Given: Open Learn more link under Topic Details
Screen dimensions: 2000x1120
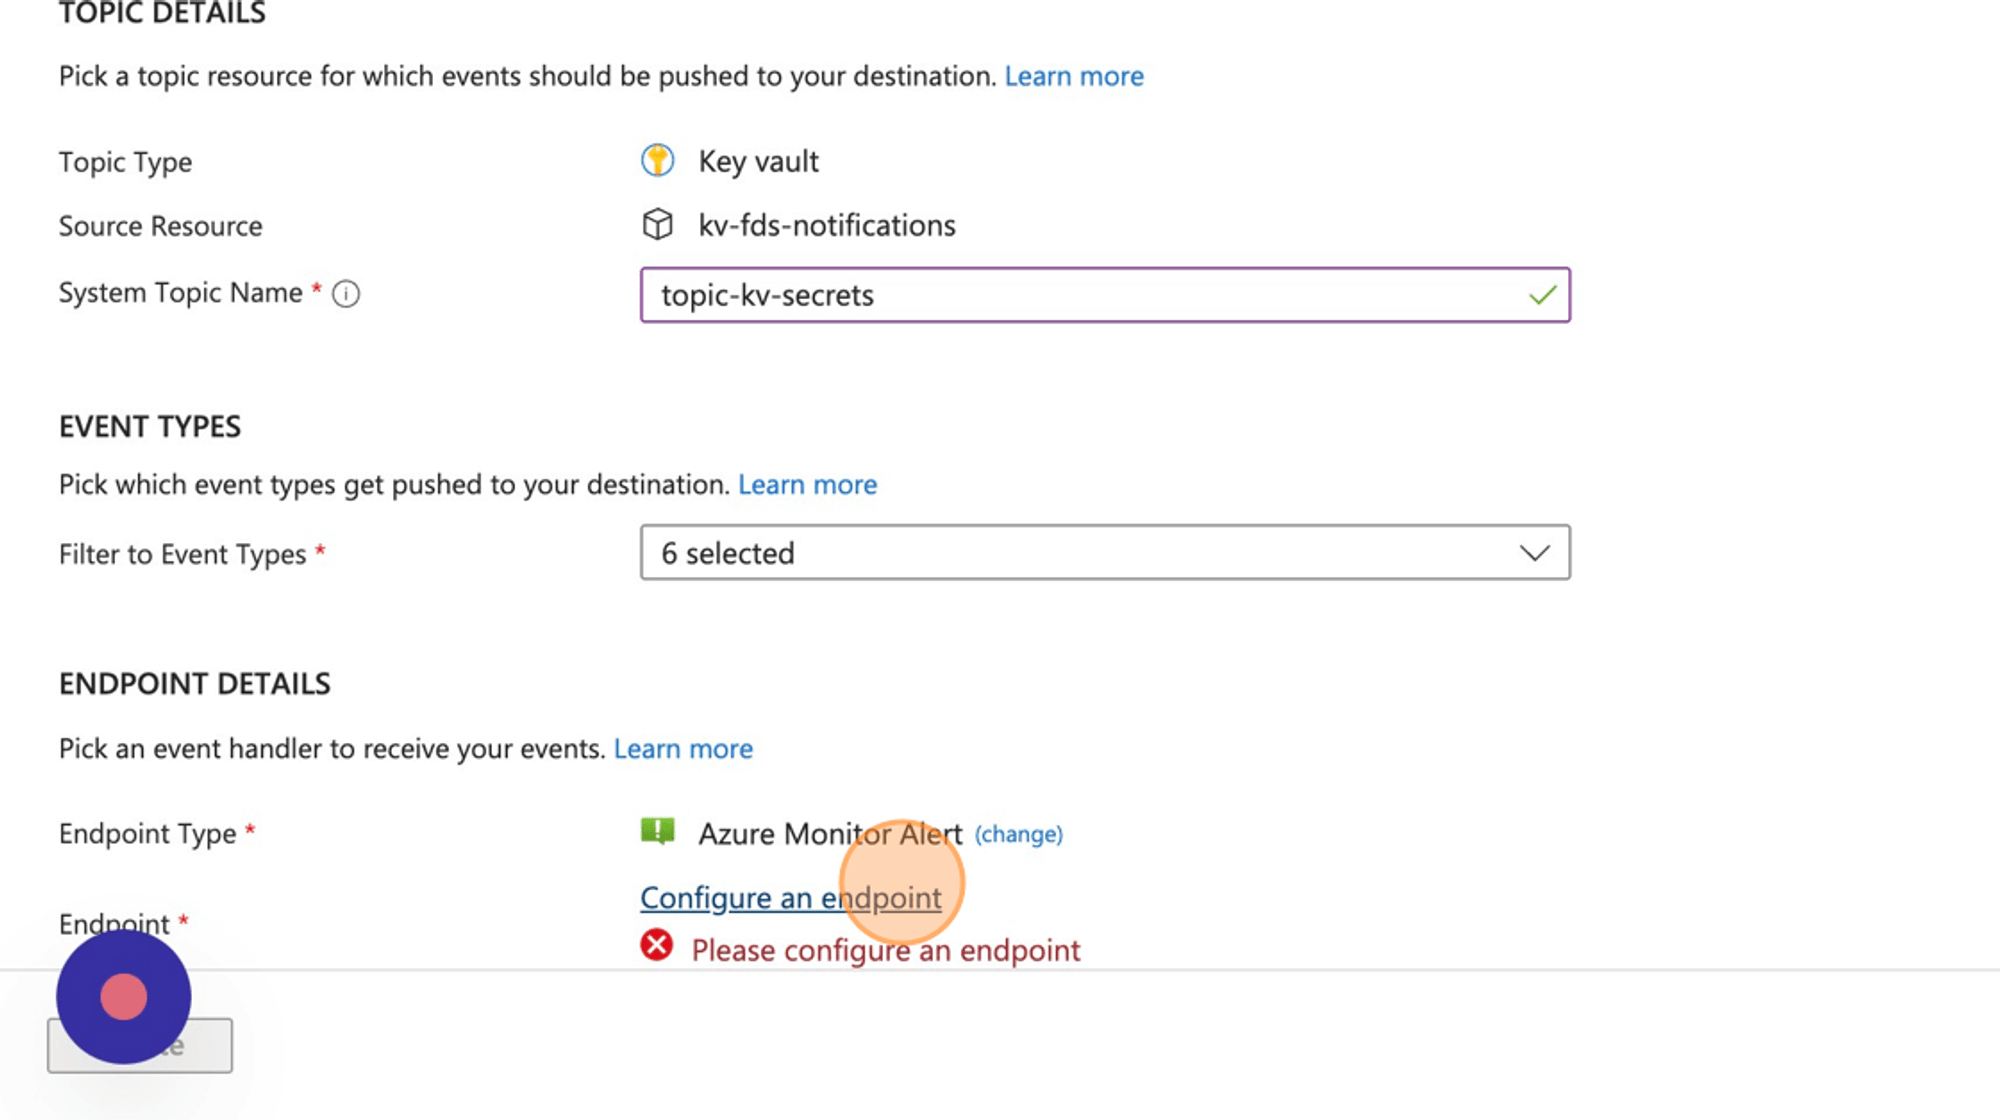Looking at the screenshot, I should [x=1074, y=76].
